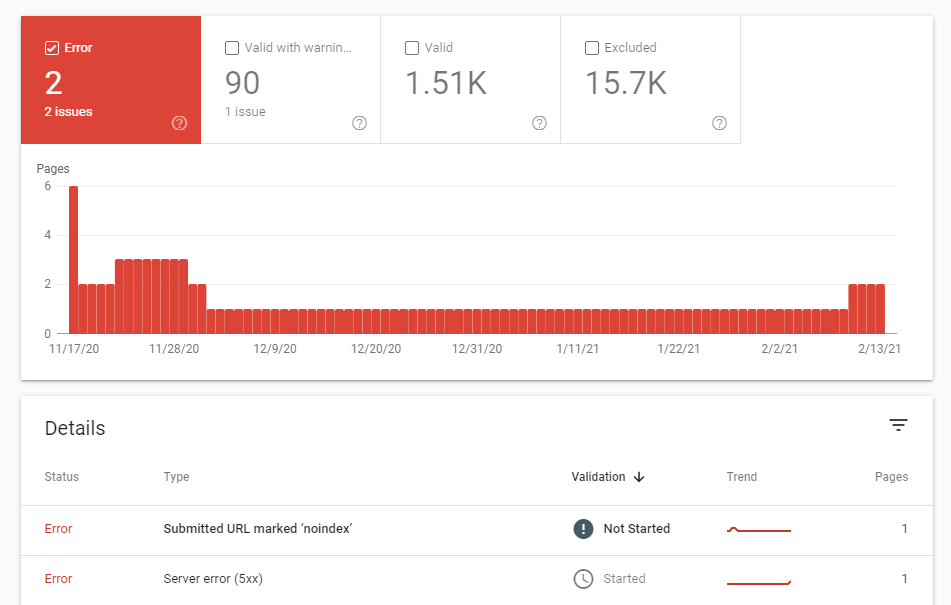Click the Validation column sort arrow
The width and height of the screenshot is (951, 605).
638,477
